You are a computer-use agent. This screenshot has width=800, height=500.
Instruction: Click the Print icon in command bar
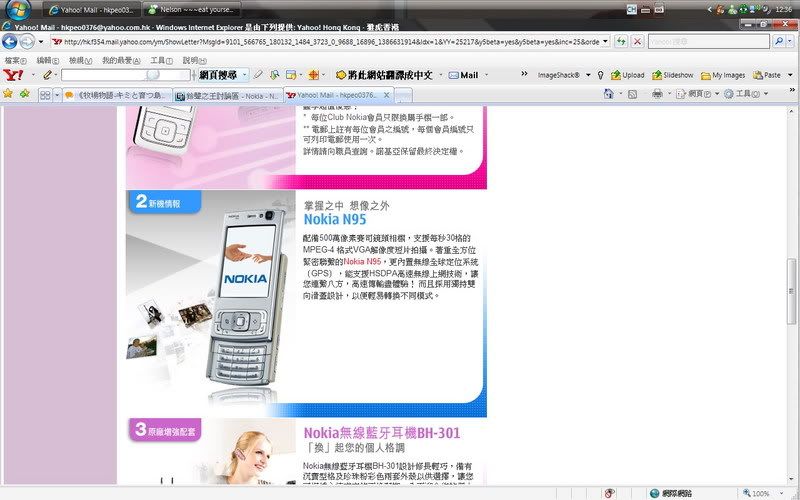(657, 94)
